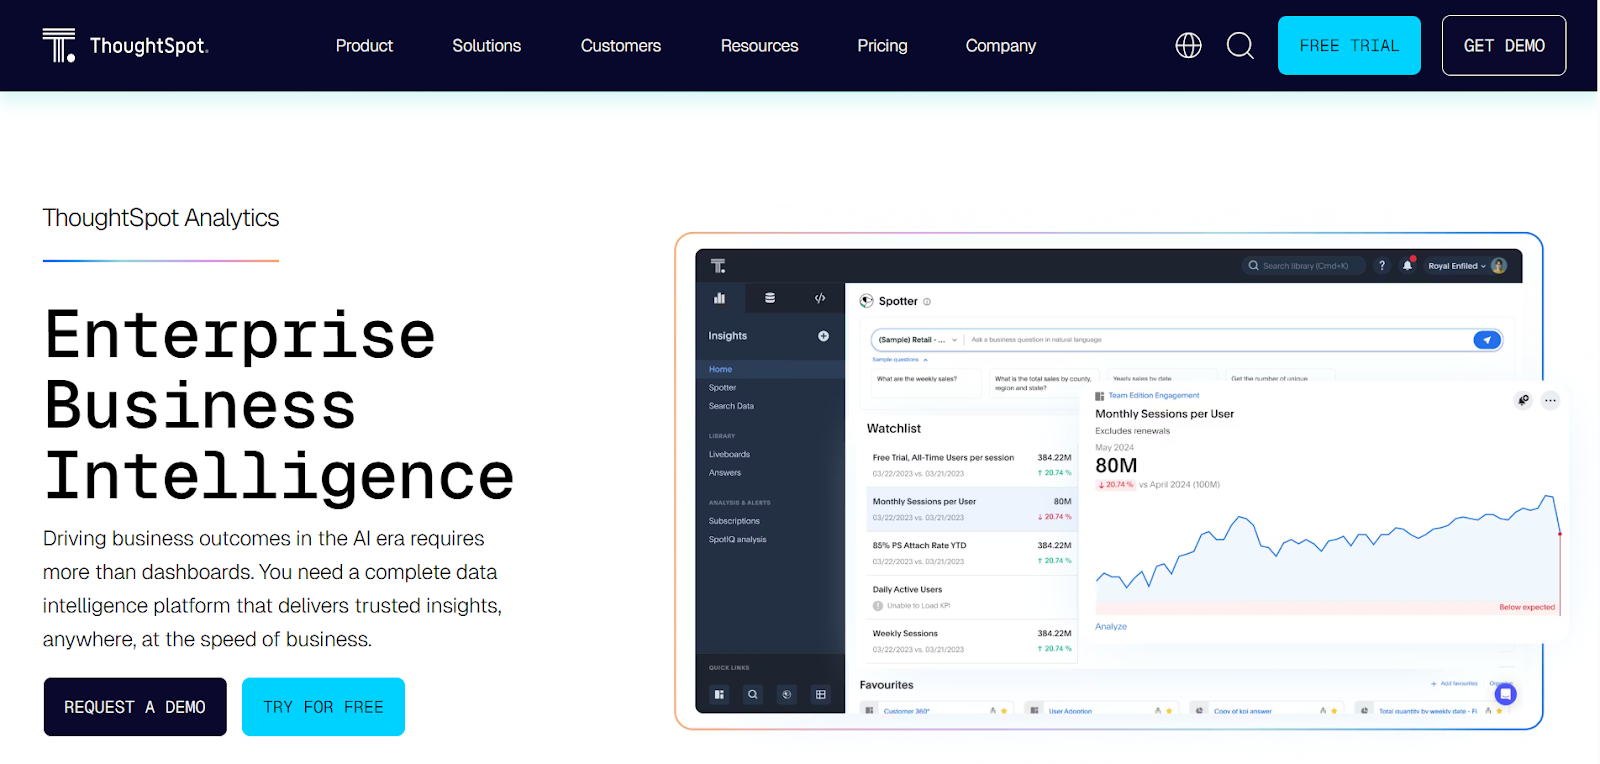Open the Team Edition Engagement link
The height and width of the screenshot is (764, 1600).
[x=1153, y=396]
